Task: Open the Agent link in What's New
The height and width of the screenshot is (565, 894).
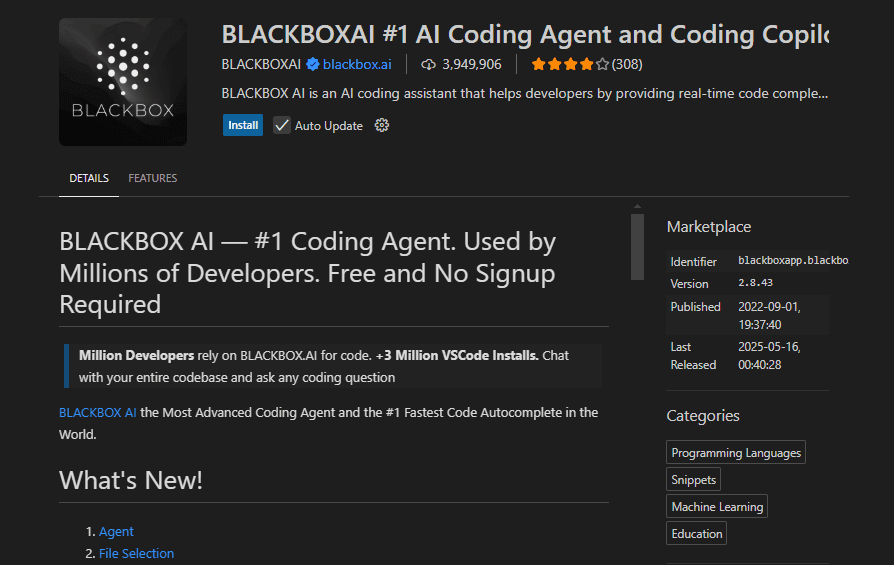Action: tap(116, 531)
